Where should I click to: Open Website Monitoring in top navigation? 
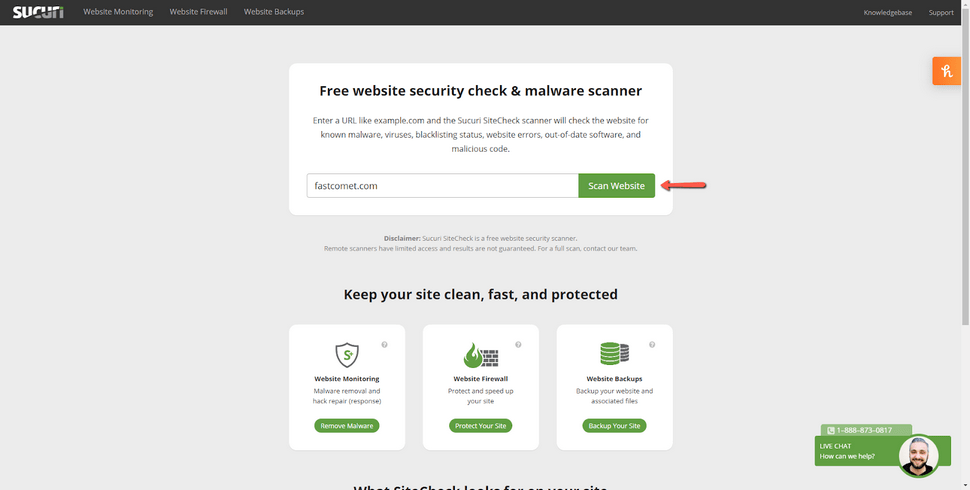[x=118, y=12]
